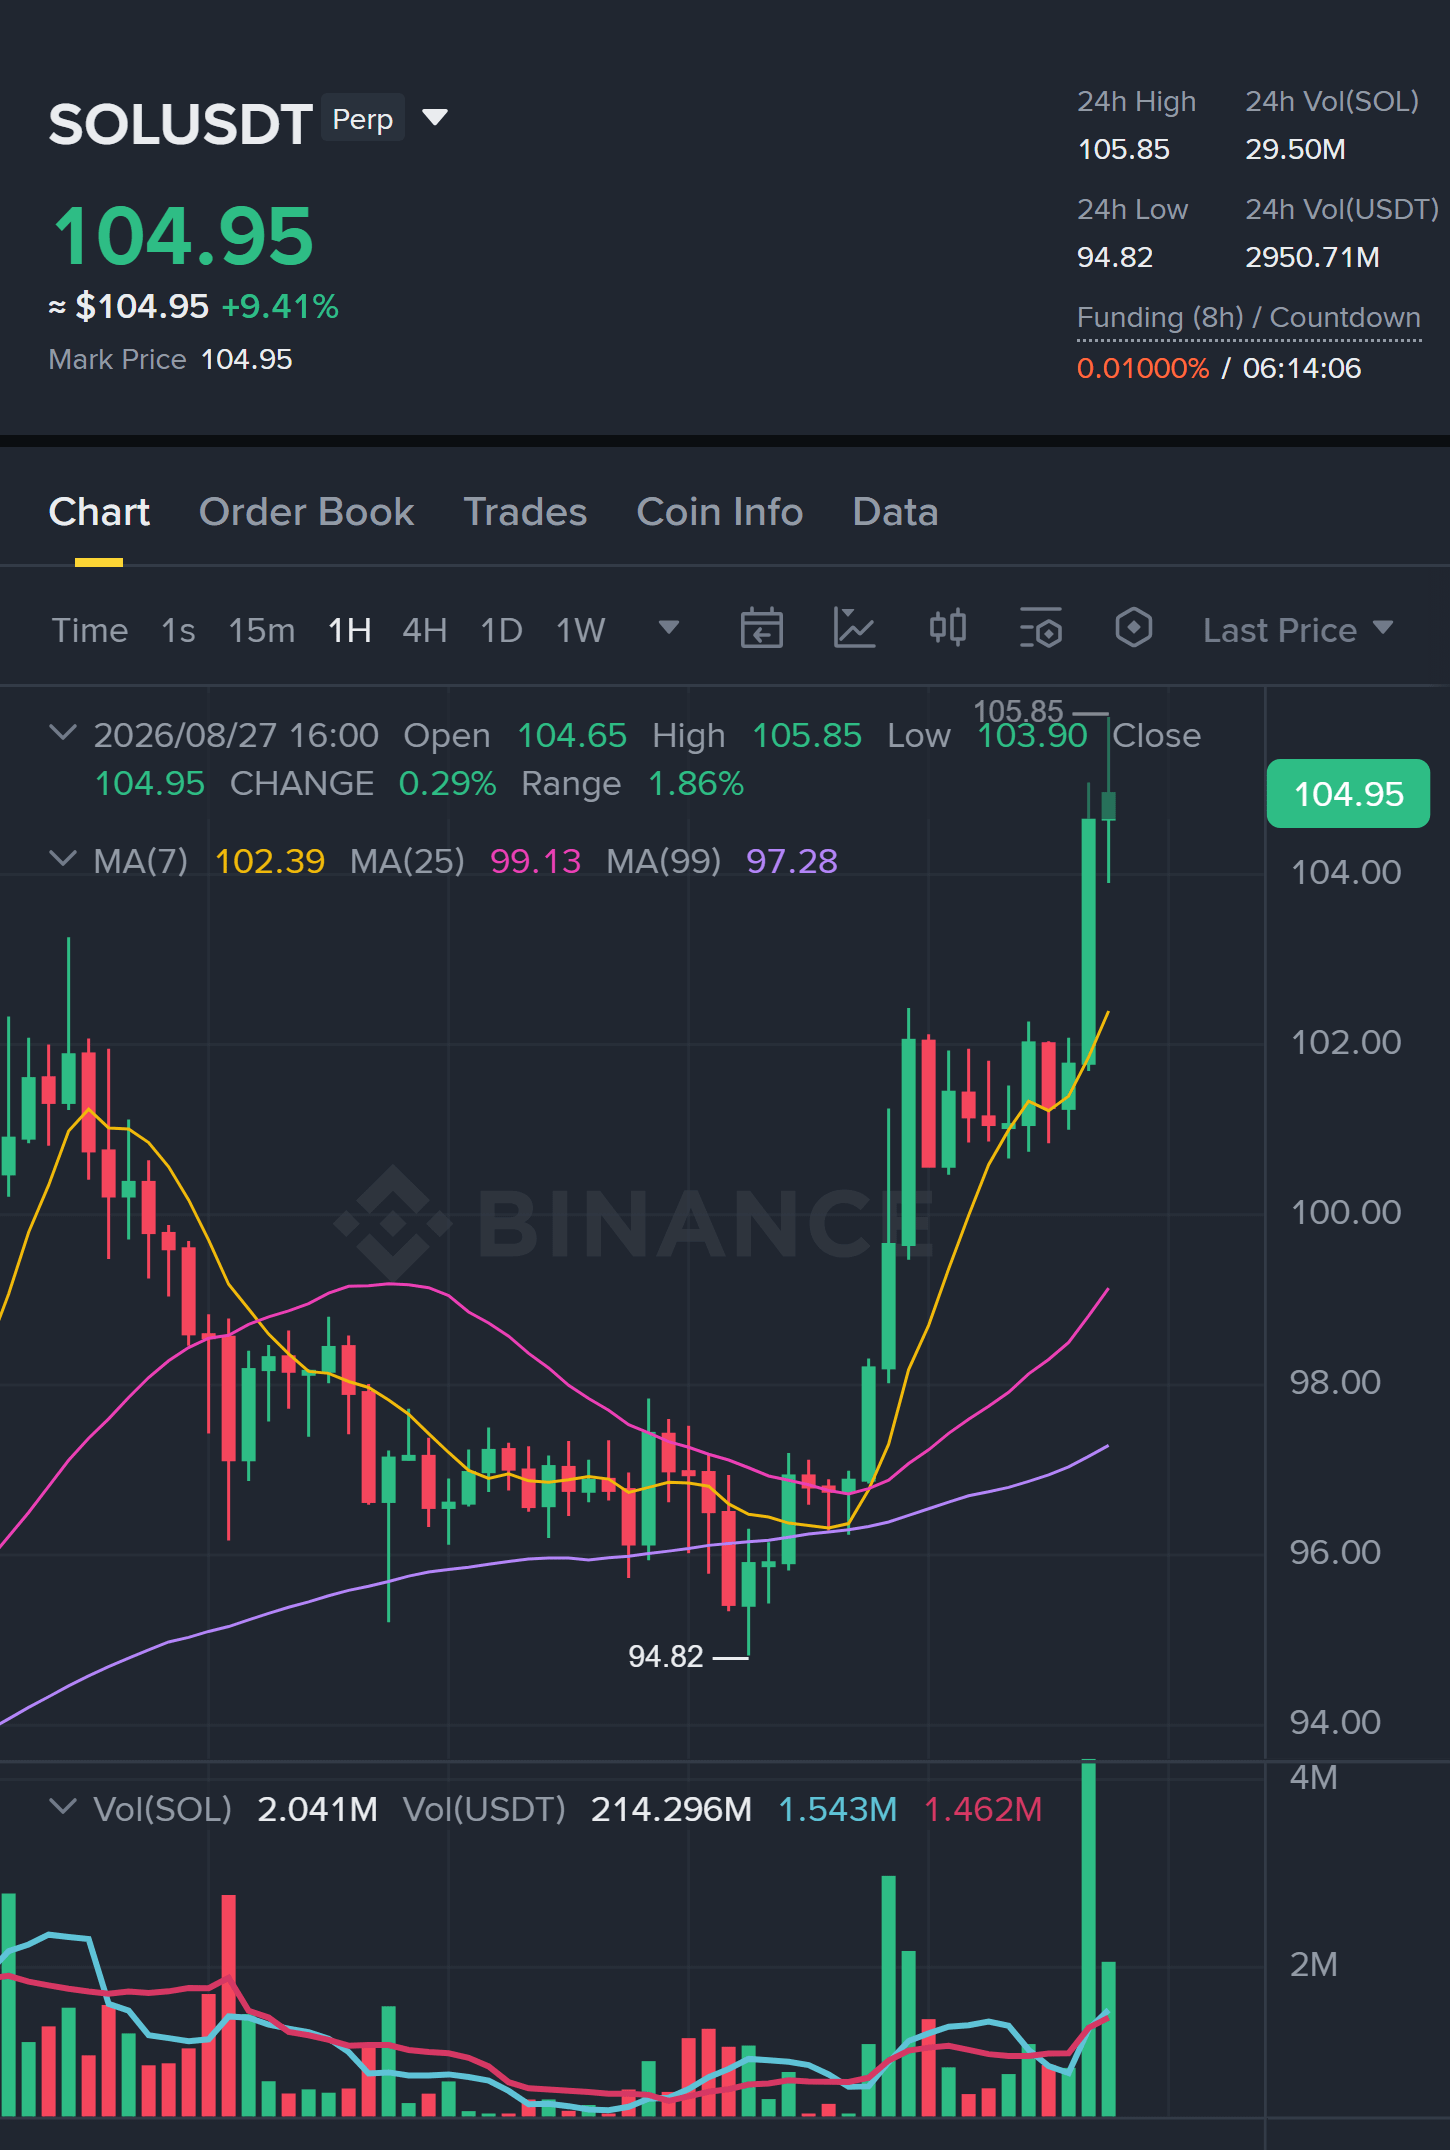
Task: Expand more time intervals dropdown arrow
Action: pos(669,627)
